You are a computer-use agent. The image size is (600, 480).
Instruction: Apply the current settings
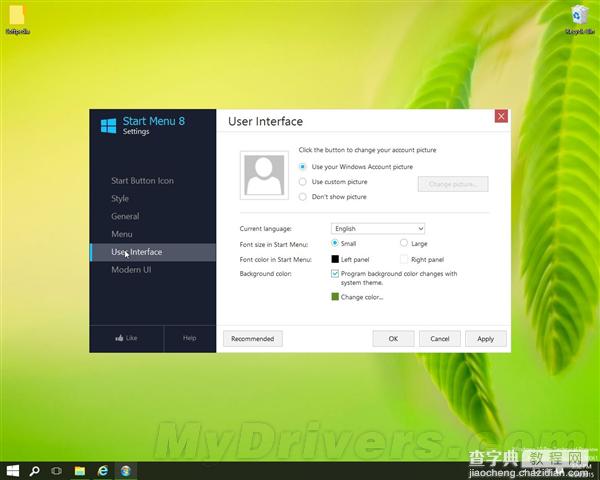pyautogui.click(x=486, y=339)
